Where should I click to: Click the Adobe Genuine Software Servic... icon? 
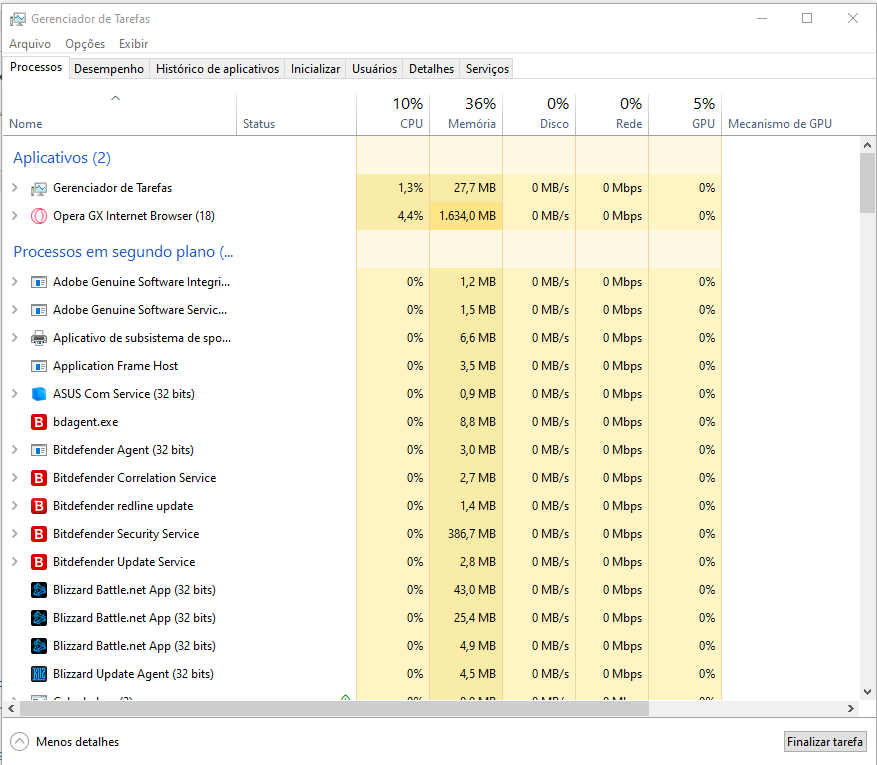click(x=39, y=310)
